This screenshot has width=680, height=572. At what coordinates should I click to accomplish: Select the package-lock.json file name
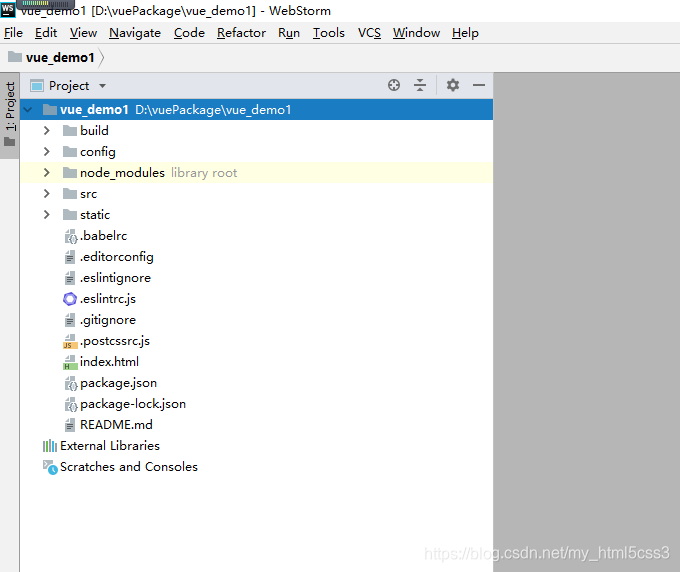click(133, 404)
